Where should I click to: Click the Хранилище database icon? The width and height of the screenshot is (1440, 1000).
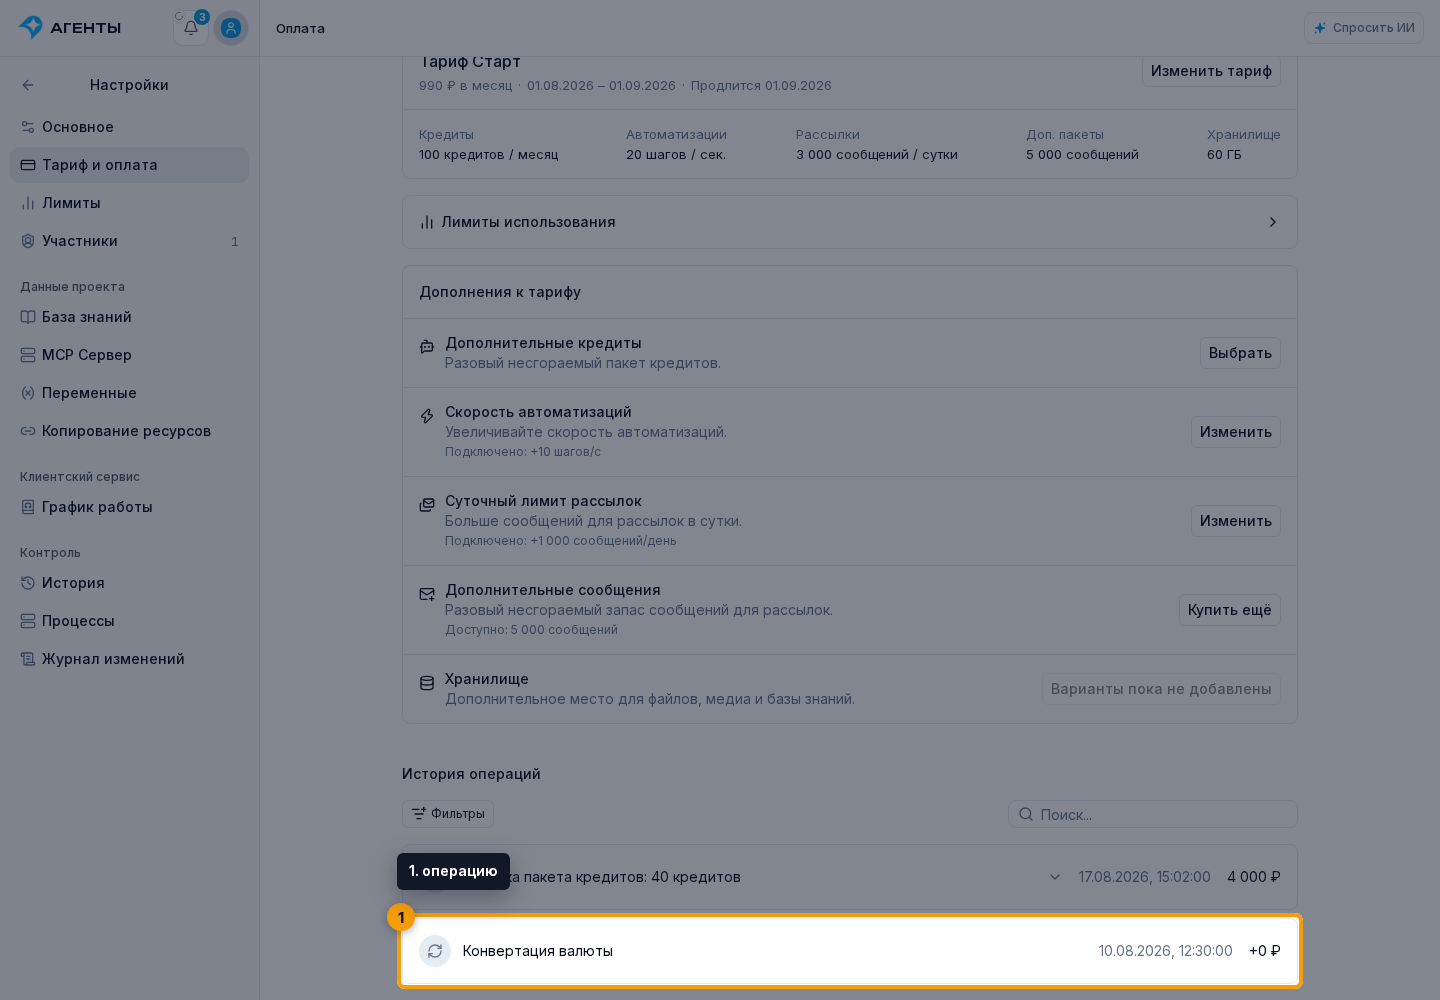427,683
